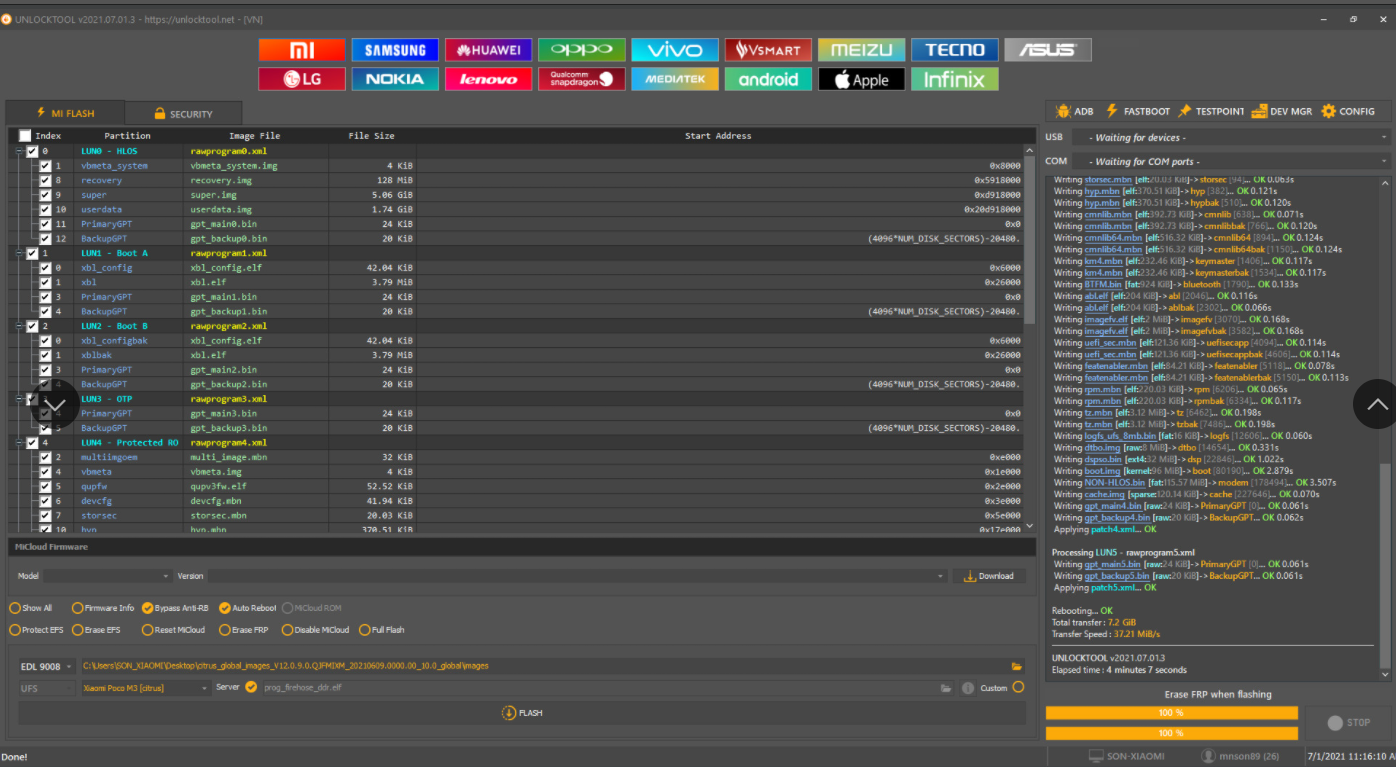Select the vivo brand icon
Screen dimensions: 1396x767
coord(675,50)
